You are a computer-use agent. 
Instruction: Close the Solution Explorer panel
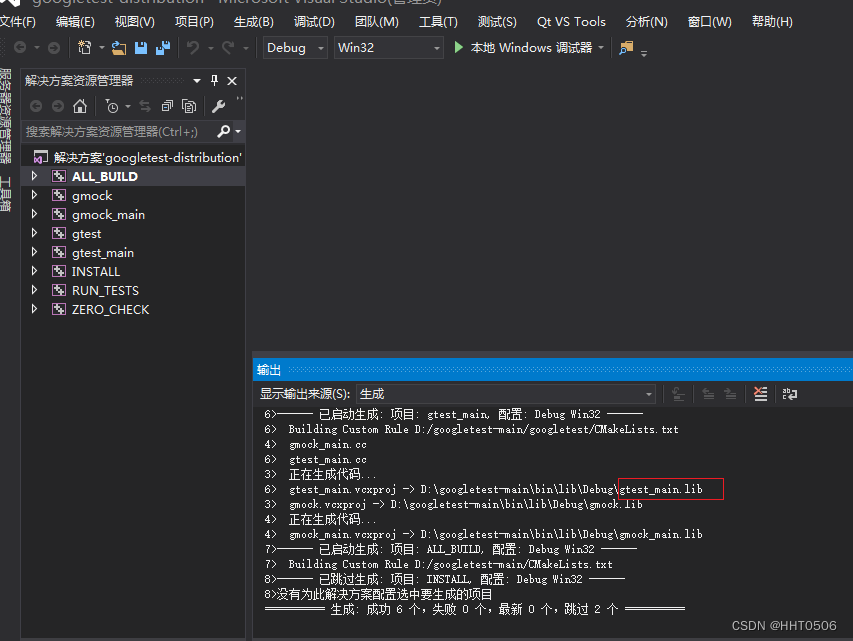point(232,81)
